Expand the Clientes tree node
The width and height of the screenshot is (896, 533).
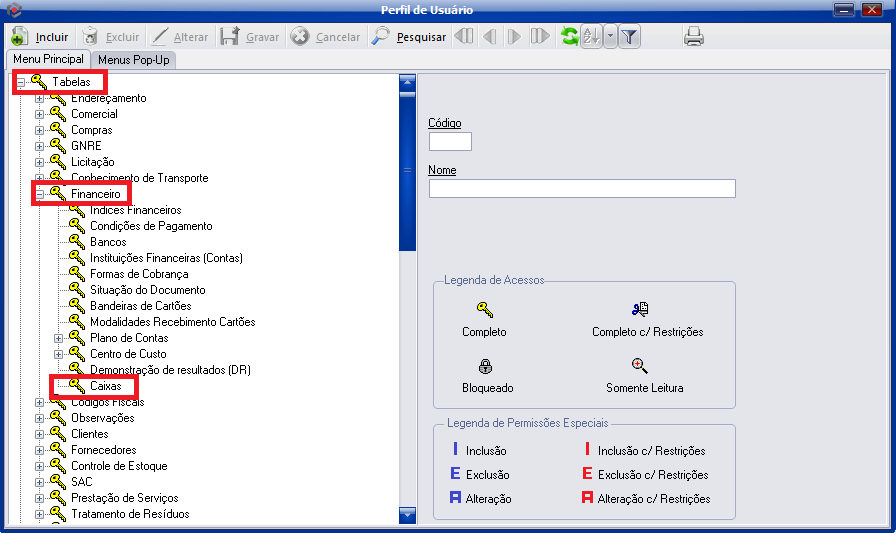pos(40,434)
